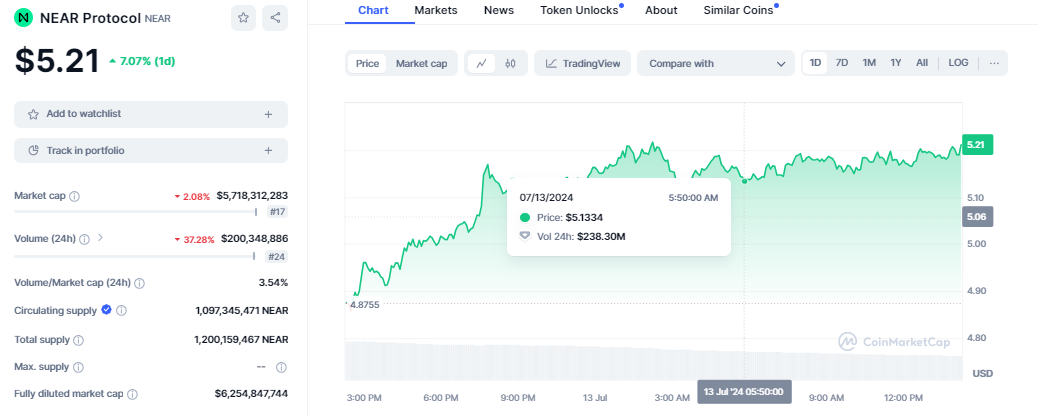The image size is (1038, 417).
Task: Click the 4.8755 opening price label
Action: [364, 305]
